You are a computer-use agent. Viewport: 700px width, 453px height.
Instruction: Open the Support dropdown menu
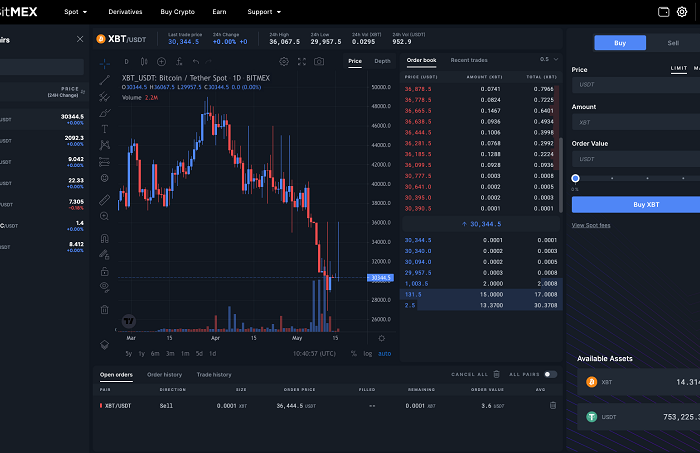(x=264, y=12)
